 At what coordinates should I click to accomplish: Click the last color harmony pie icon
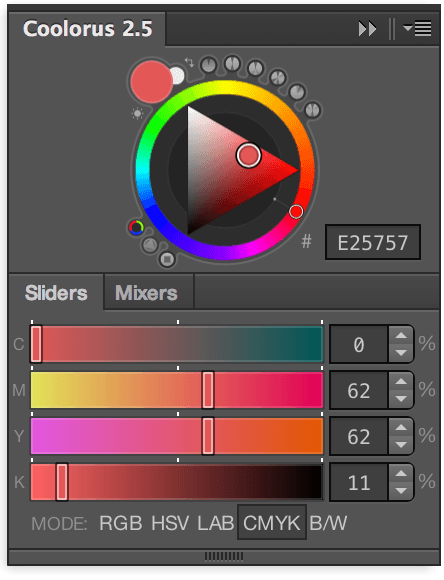[x=313, y=110]
